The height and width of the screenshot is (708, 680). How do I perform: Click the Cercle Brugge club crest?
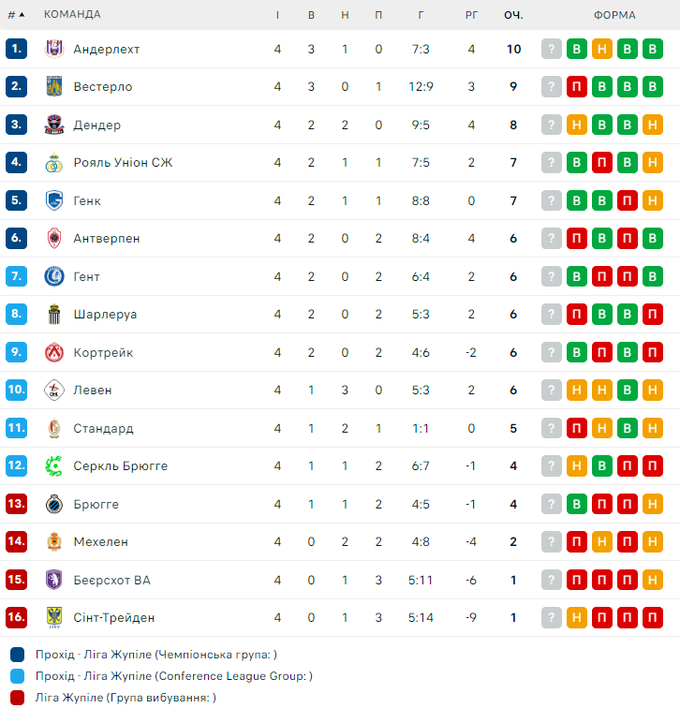(54, 466)
